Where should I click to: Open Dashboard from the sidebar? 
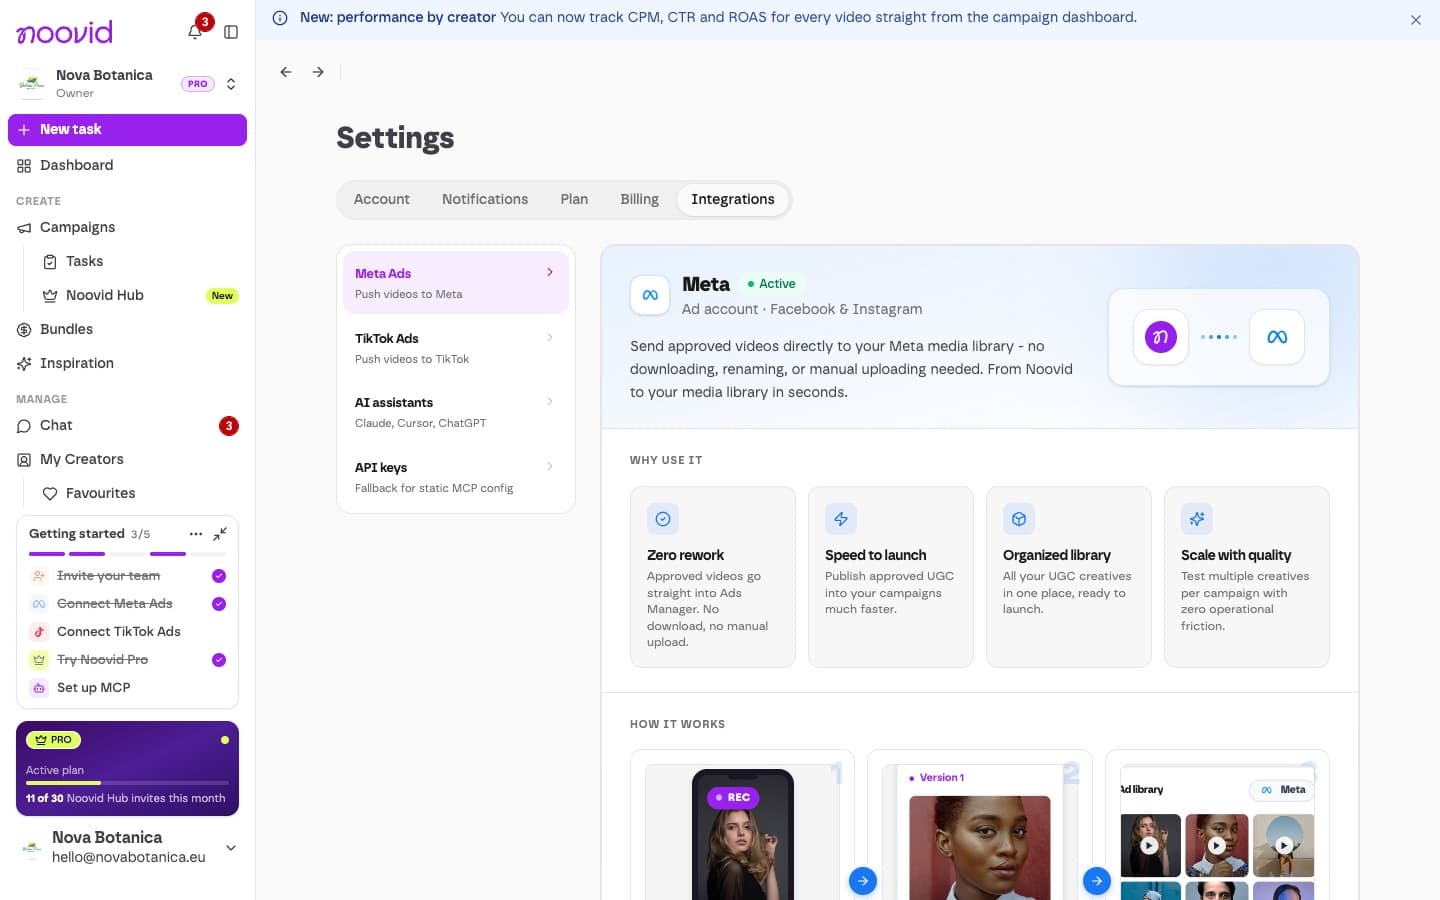127,165
